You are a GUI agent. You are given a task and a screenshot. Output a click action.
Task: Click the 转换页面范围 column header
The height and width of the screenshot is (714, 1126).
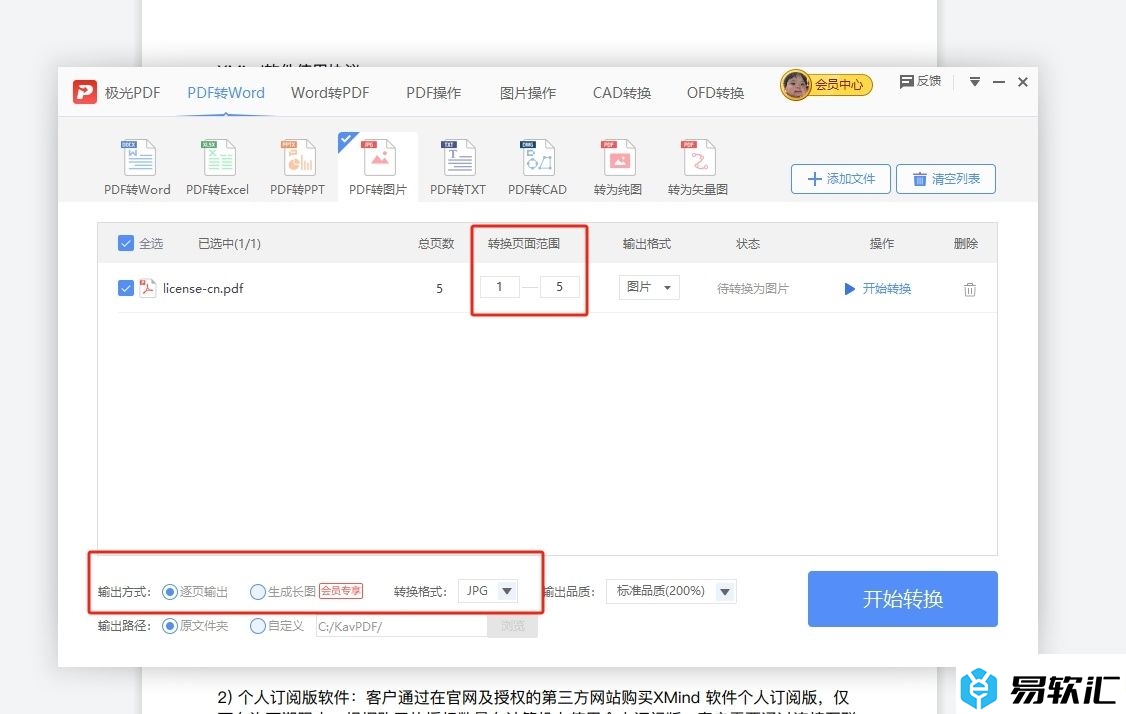point(524,244)
